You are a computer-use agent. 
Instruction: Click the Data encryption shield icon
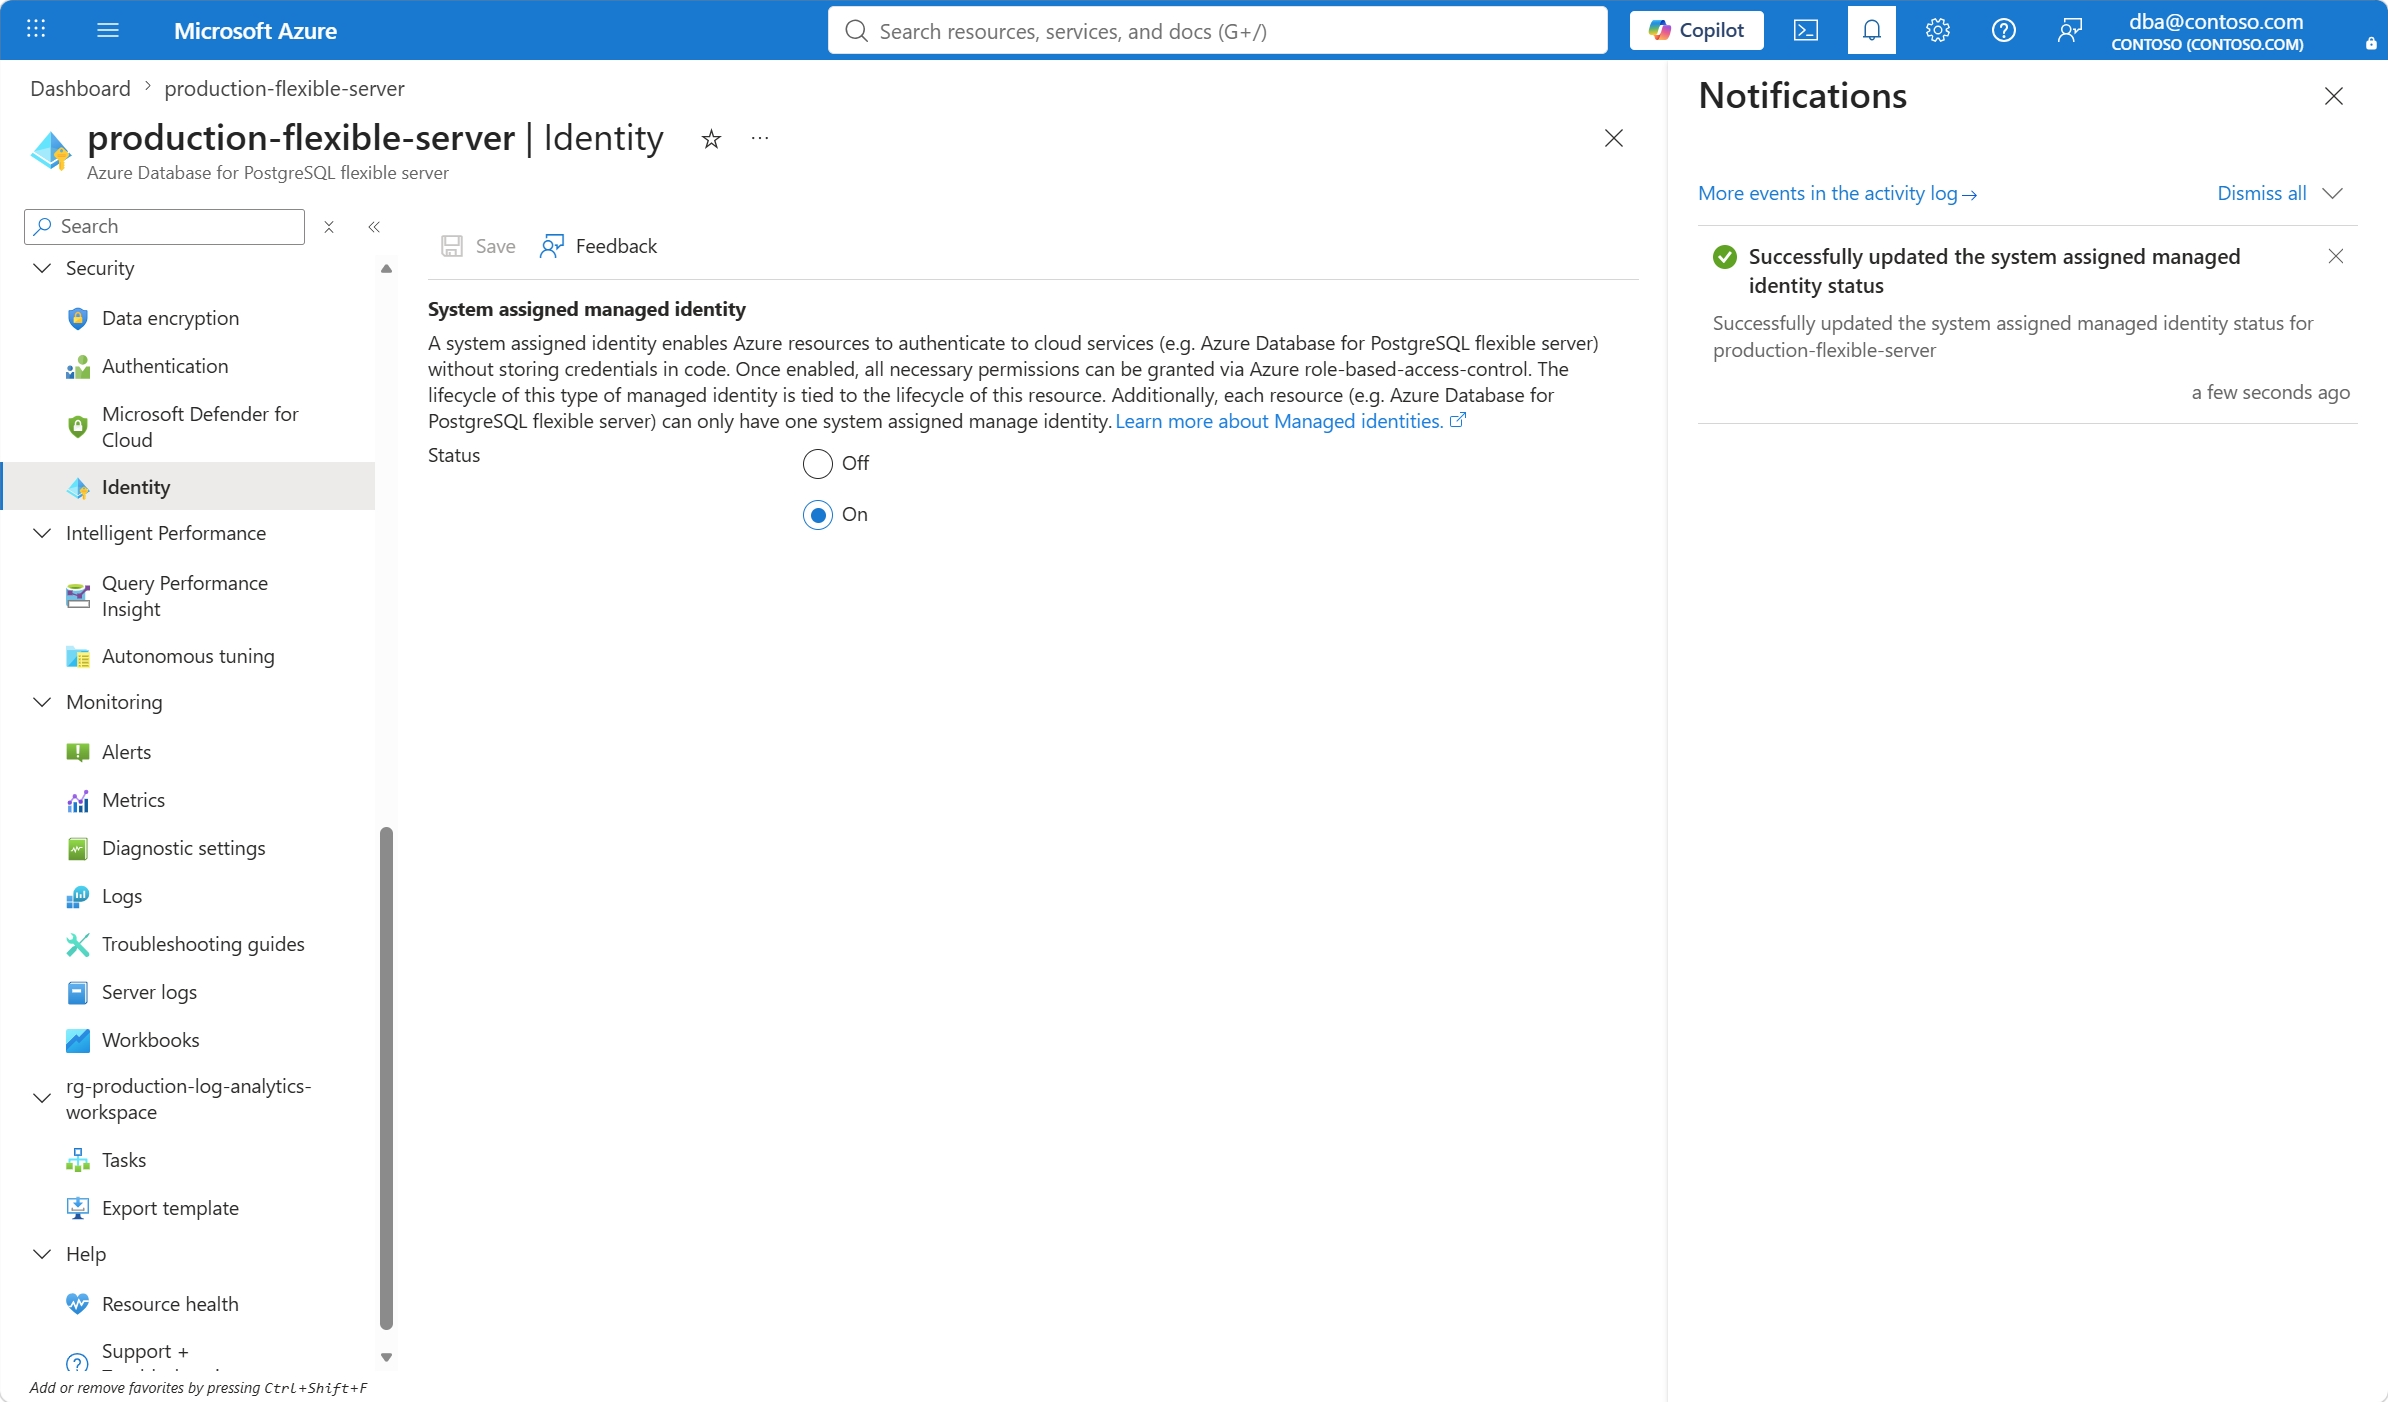[77, 319]
